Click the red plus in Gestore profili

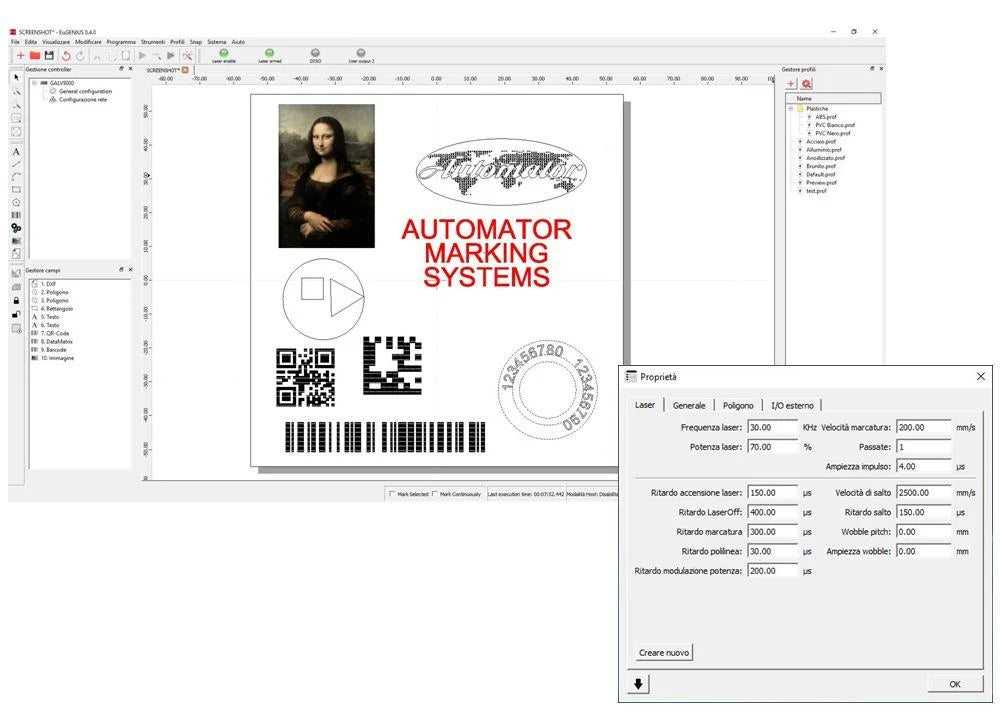[791, 84]
